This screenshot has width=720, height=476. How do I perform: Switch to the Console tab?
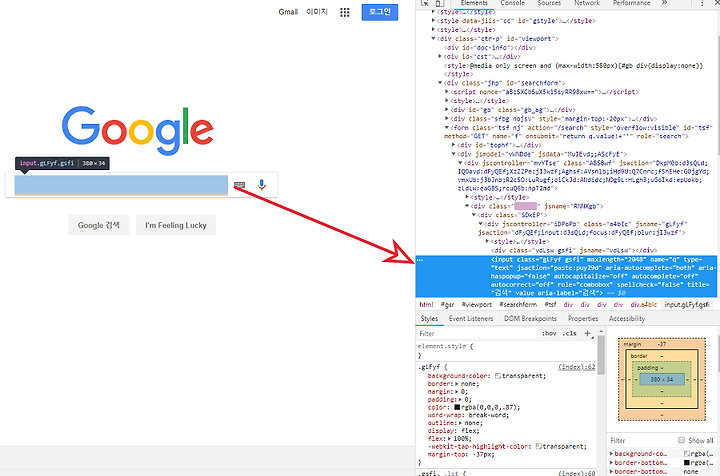pos(512,3)
